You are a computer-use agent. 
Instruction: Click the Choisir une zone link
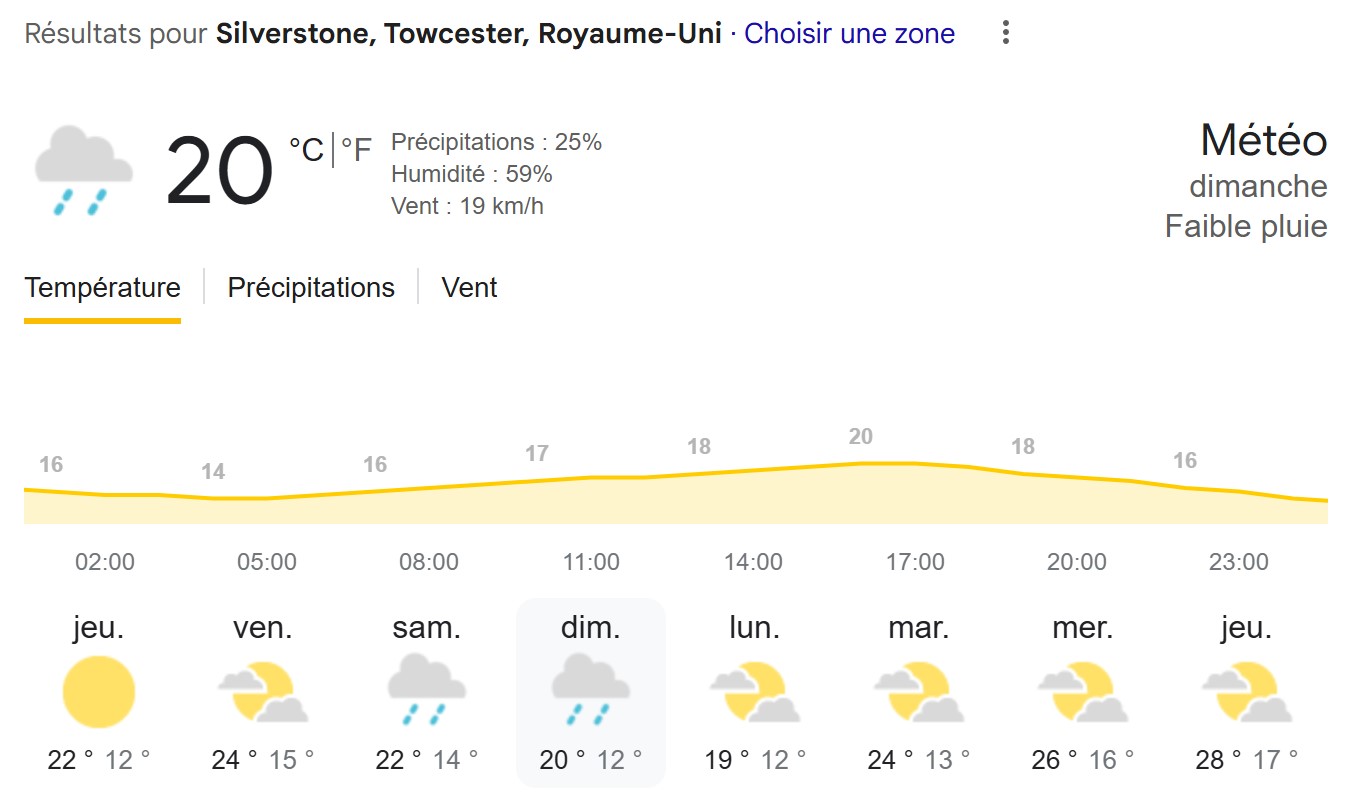(850, 33)
